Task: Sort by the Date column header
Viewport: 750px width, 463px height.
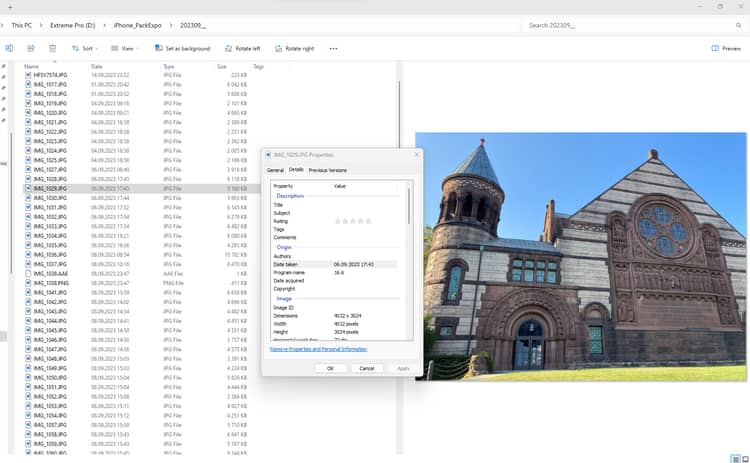Action: click(97, 66)
